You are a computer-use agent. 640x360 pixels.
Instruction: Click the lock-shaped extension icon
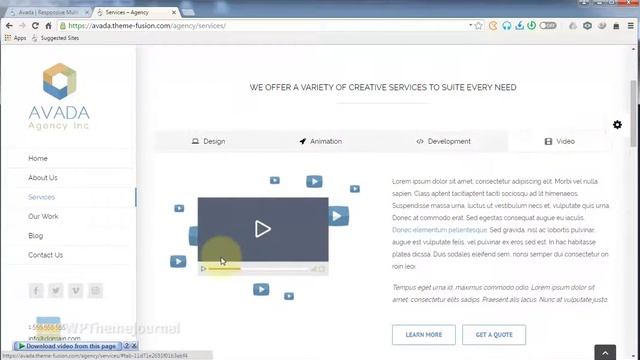point(616,26)
